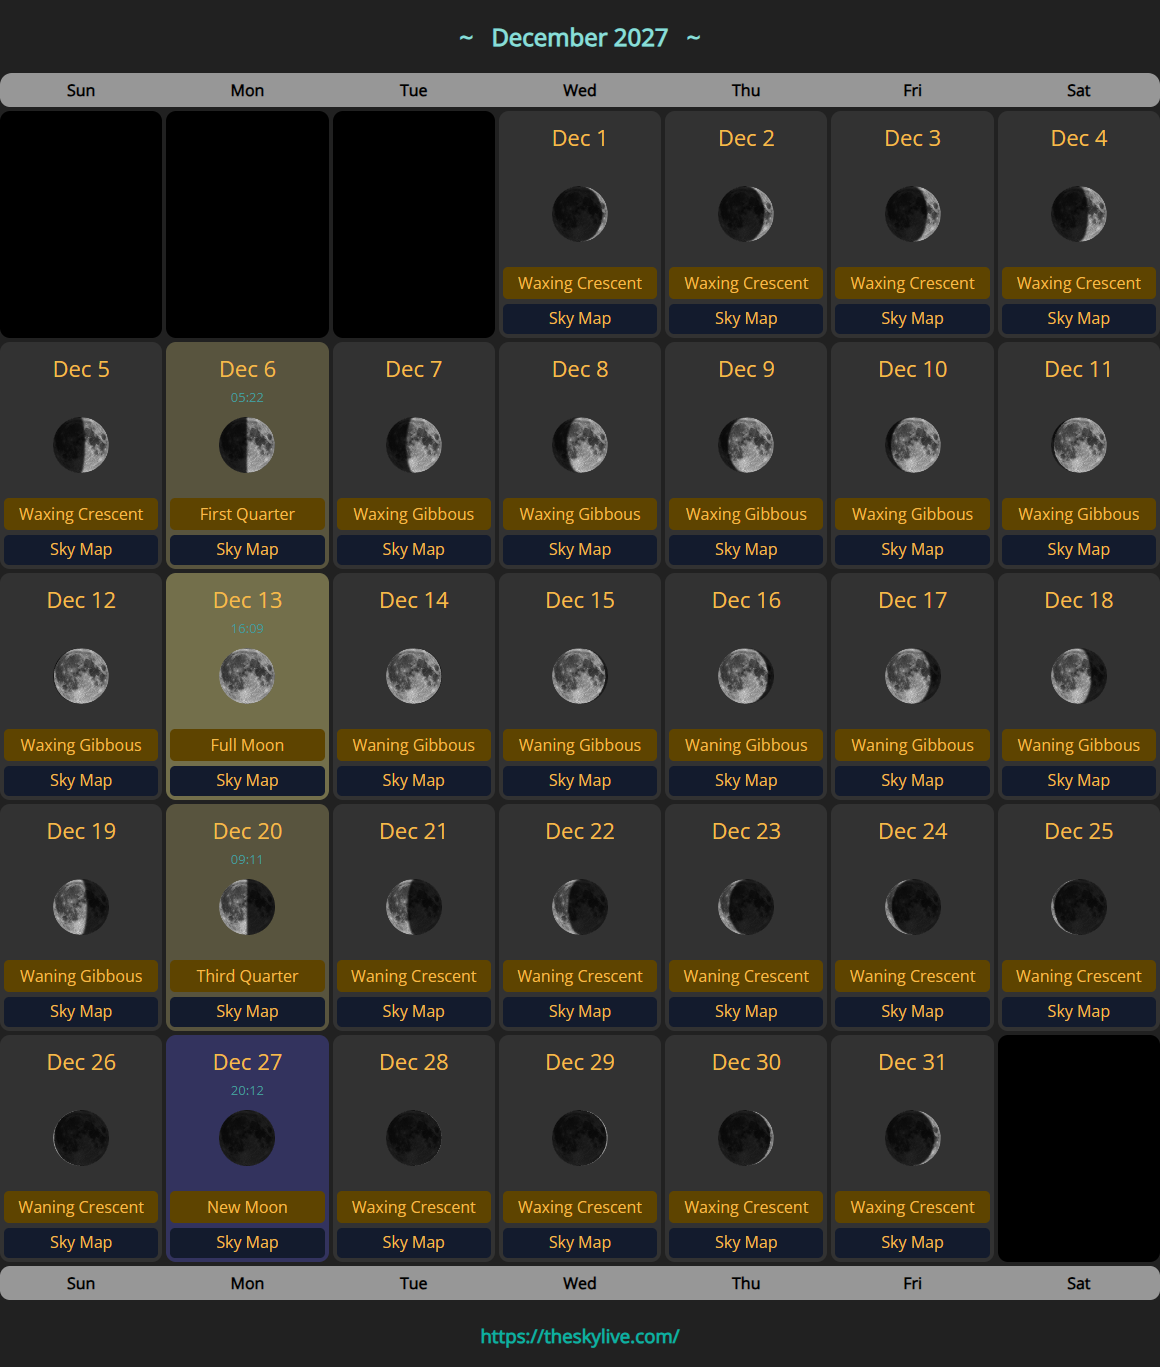This screenshot has width=1160, height=1367.
Task: Open Sky Map for Dec 27
Action: tap(247, 1242)
